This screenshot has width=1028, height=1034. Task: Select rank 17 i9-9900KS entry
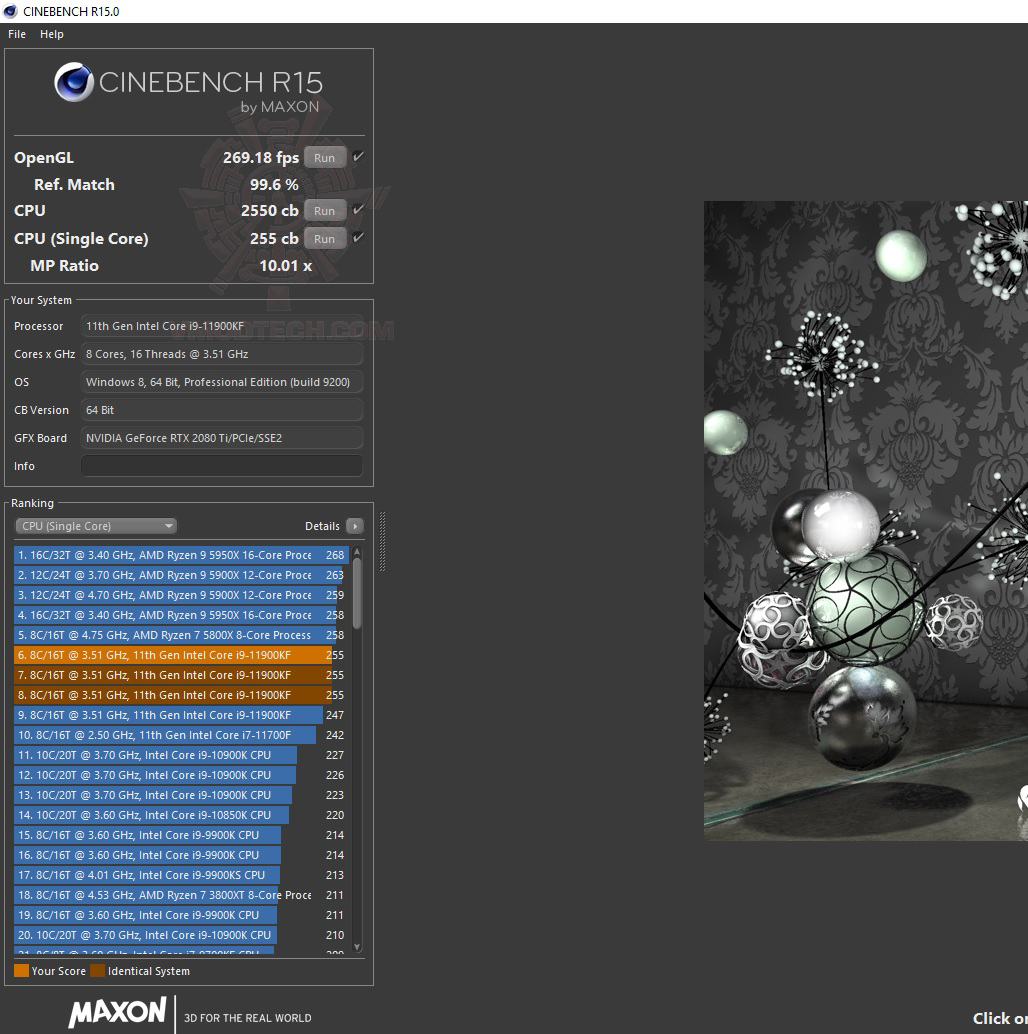tap(181, 875)
